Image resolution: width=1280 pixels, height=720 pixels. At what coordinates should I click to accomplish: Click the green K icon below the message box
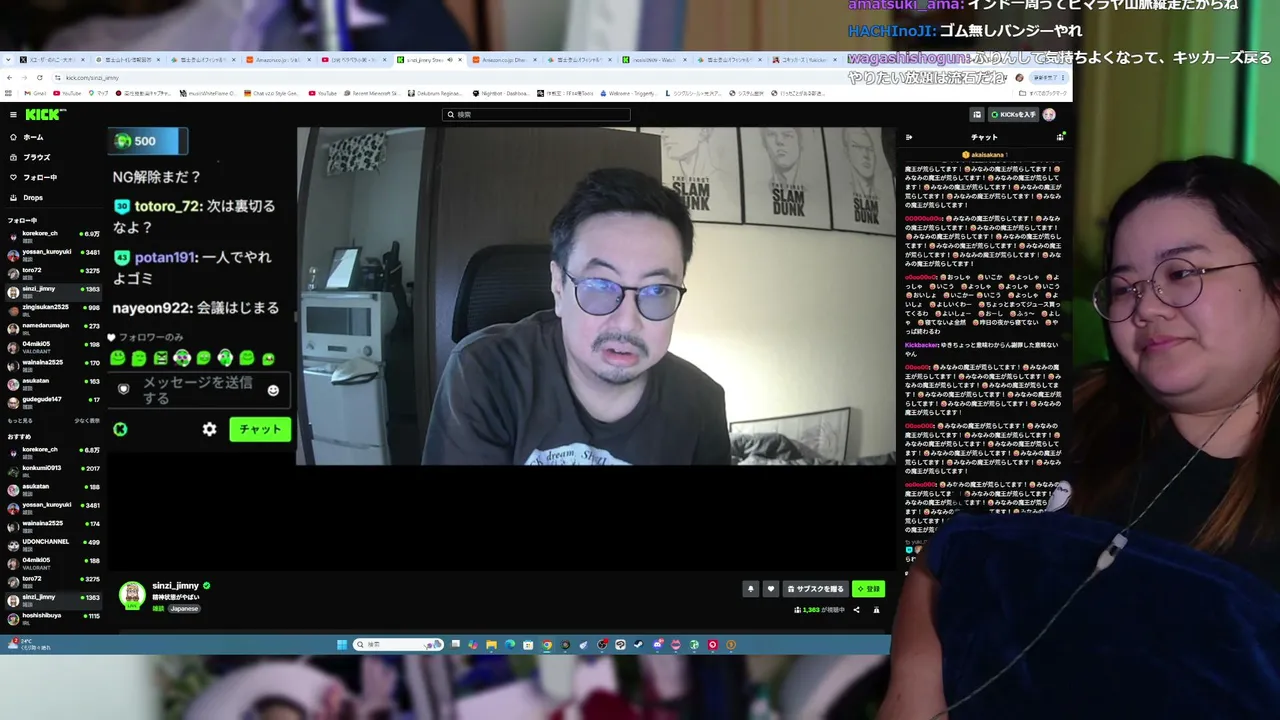(120, 429)
